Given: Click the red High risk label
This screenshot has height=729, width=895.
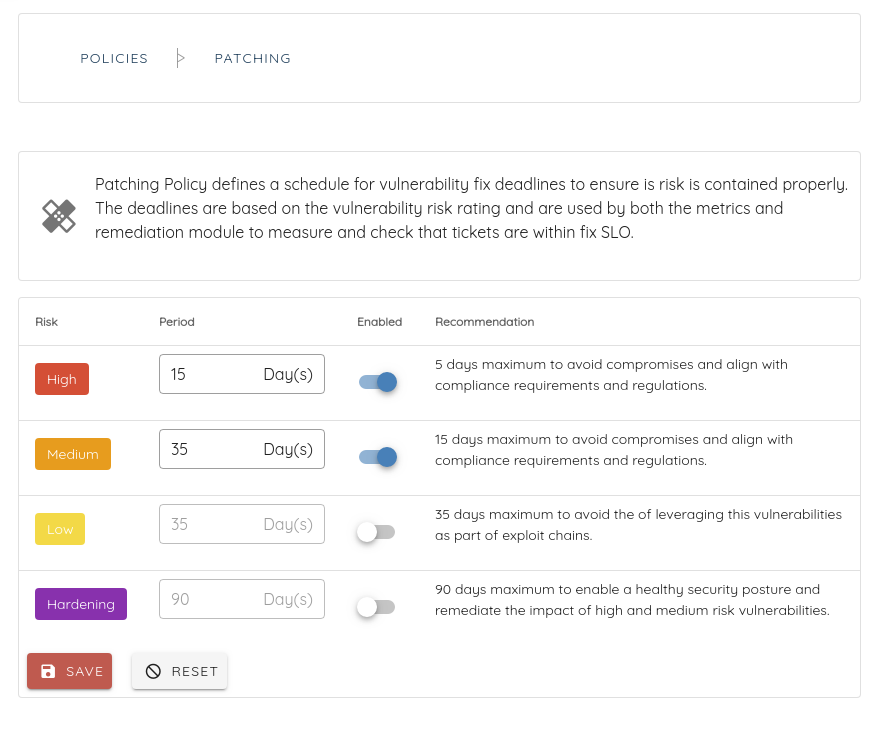Looking at the screenshot, I should click(62, 379).
